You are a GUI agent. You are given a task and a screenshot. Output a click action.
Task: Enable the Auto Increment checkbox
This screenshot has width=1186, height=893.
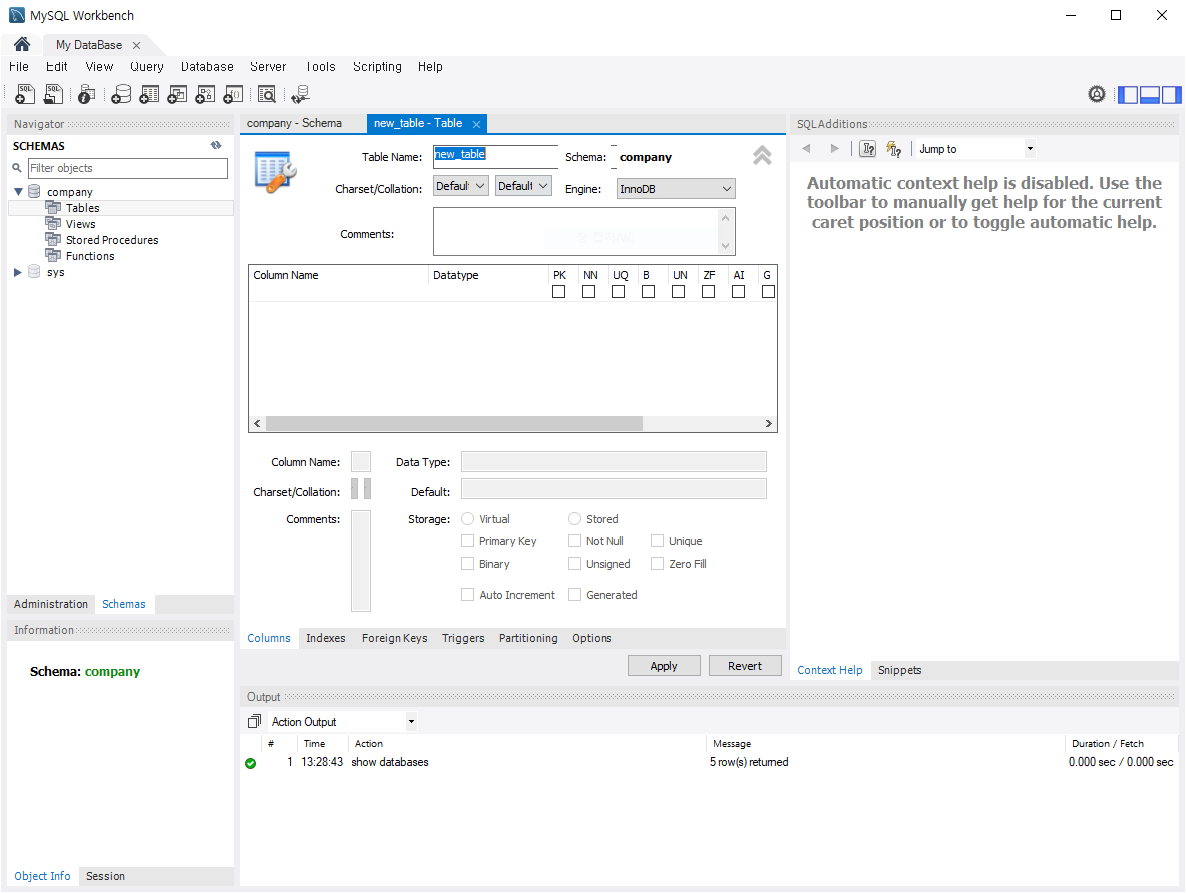[467, 594]
